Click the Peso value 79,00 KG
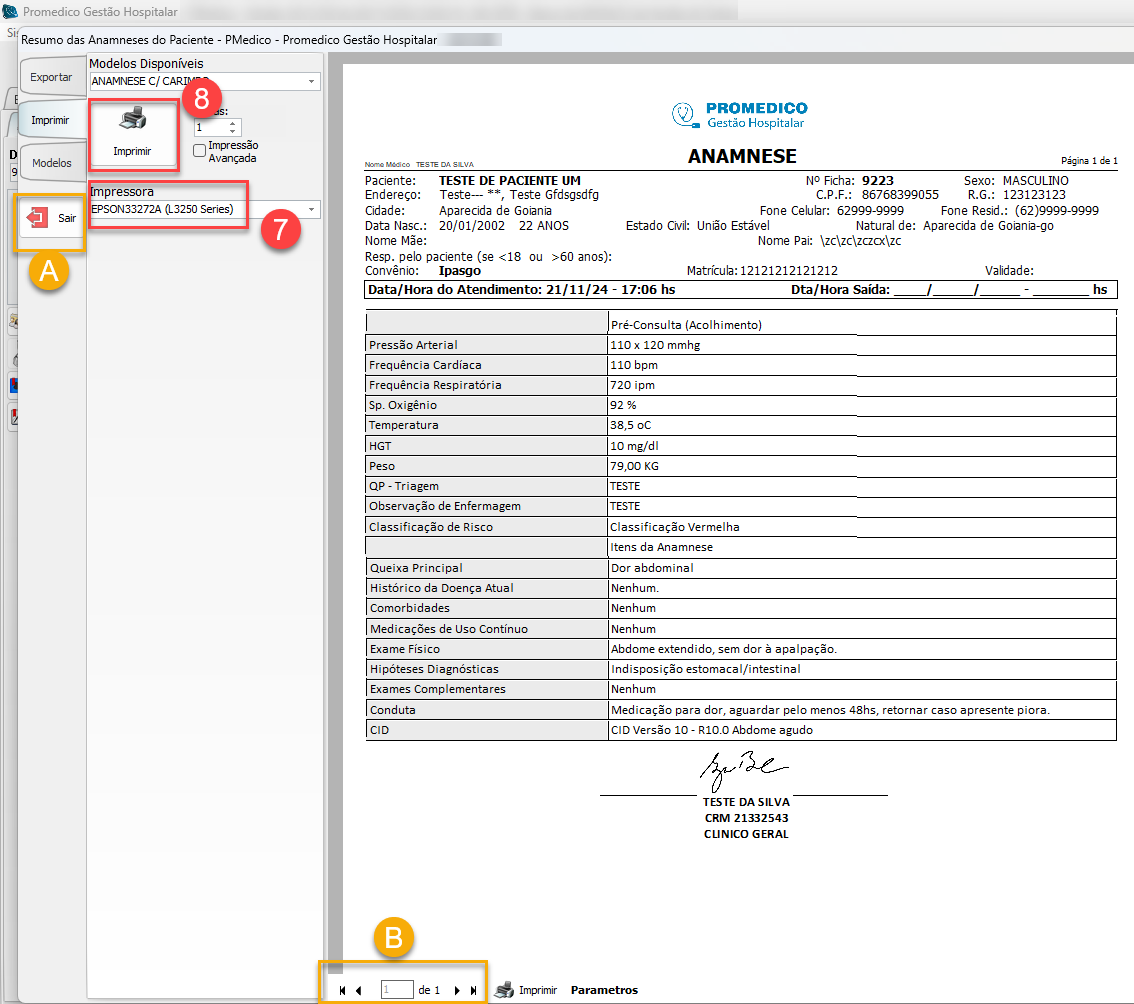The image size is (1134, 1004). (x=634, y=467)
